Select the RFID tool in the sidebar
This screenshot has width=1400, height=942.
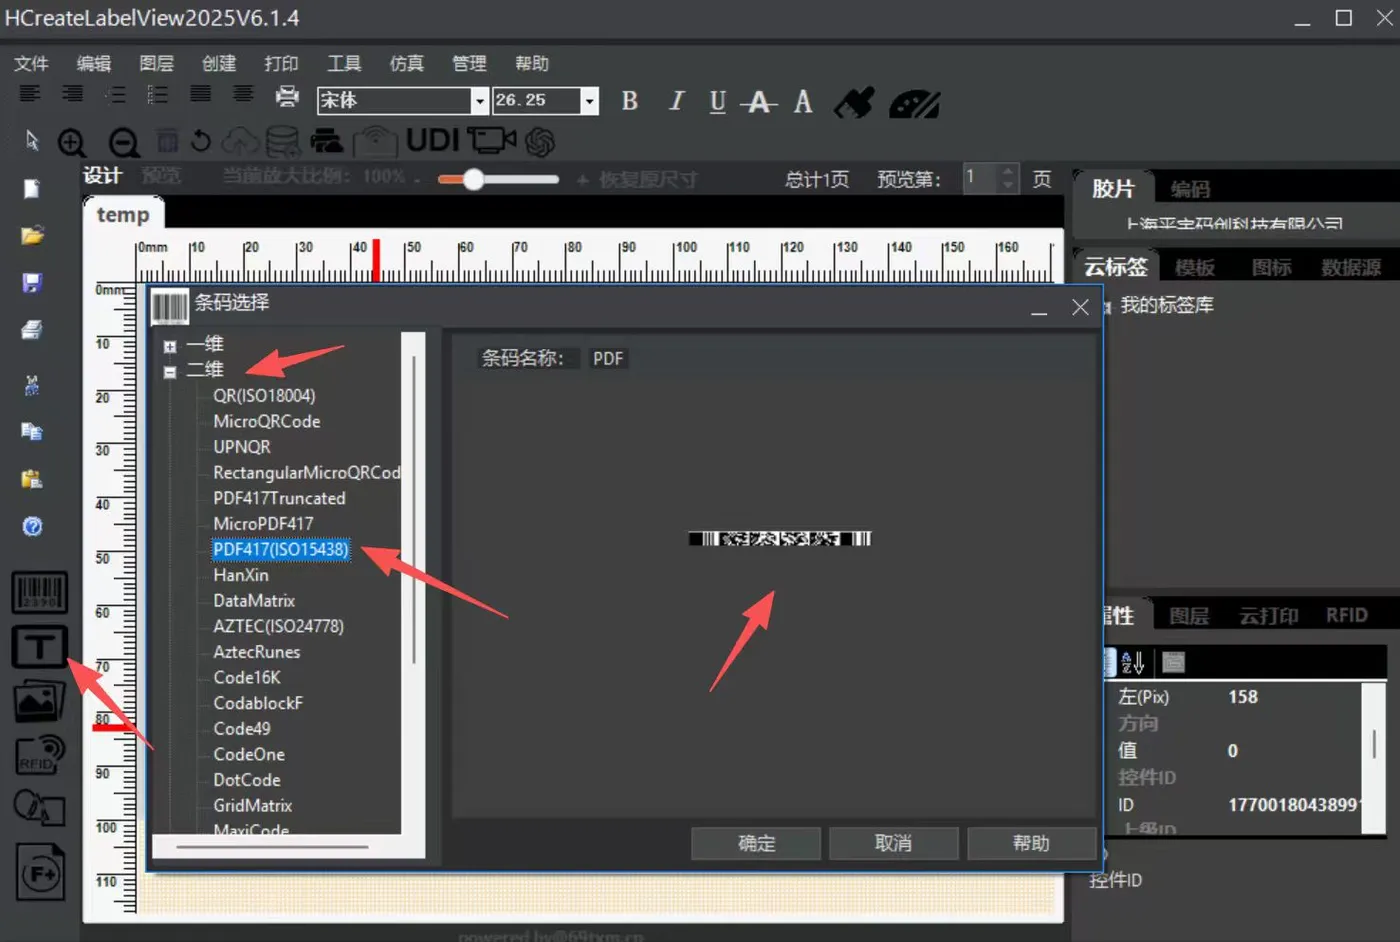coord(40,755)
